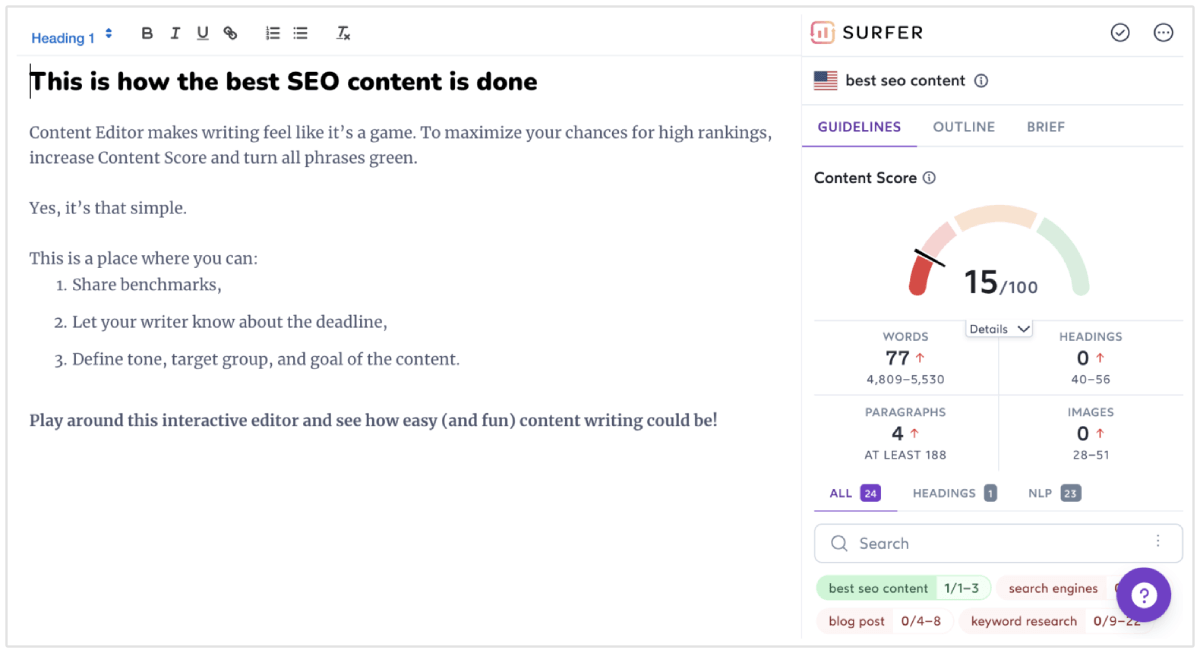Open the Brief tab
Image resolution: width=1200 pixels, height=653 pixels.
[x=1045, y=127]
